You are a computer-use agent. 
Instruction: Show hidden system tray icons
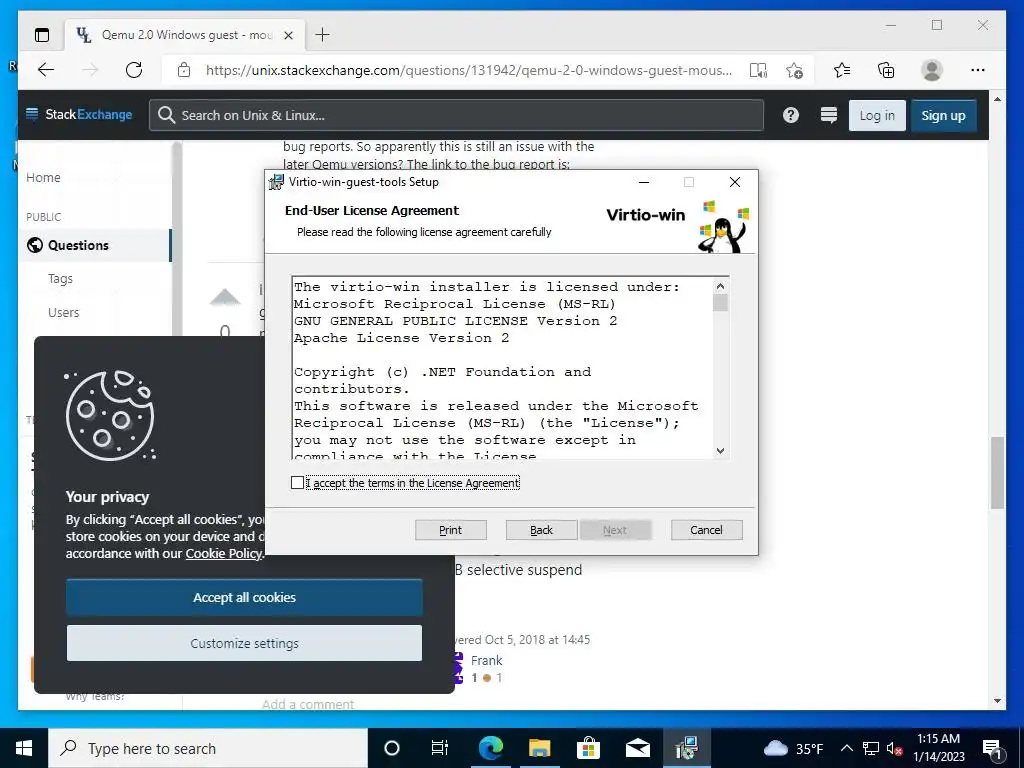click(x=846, y=748)
